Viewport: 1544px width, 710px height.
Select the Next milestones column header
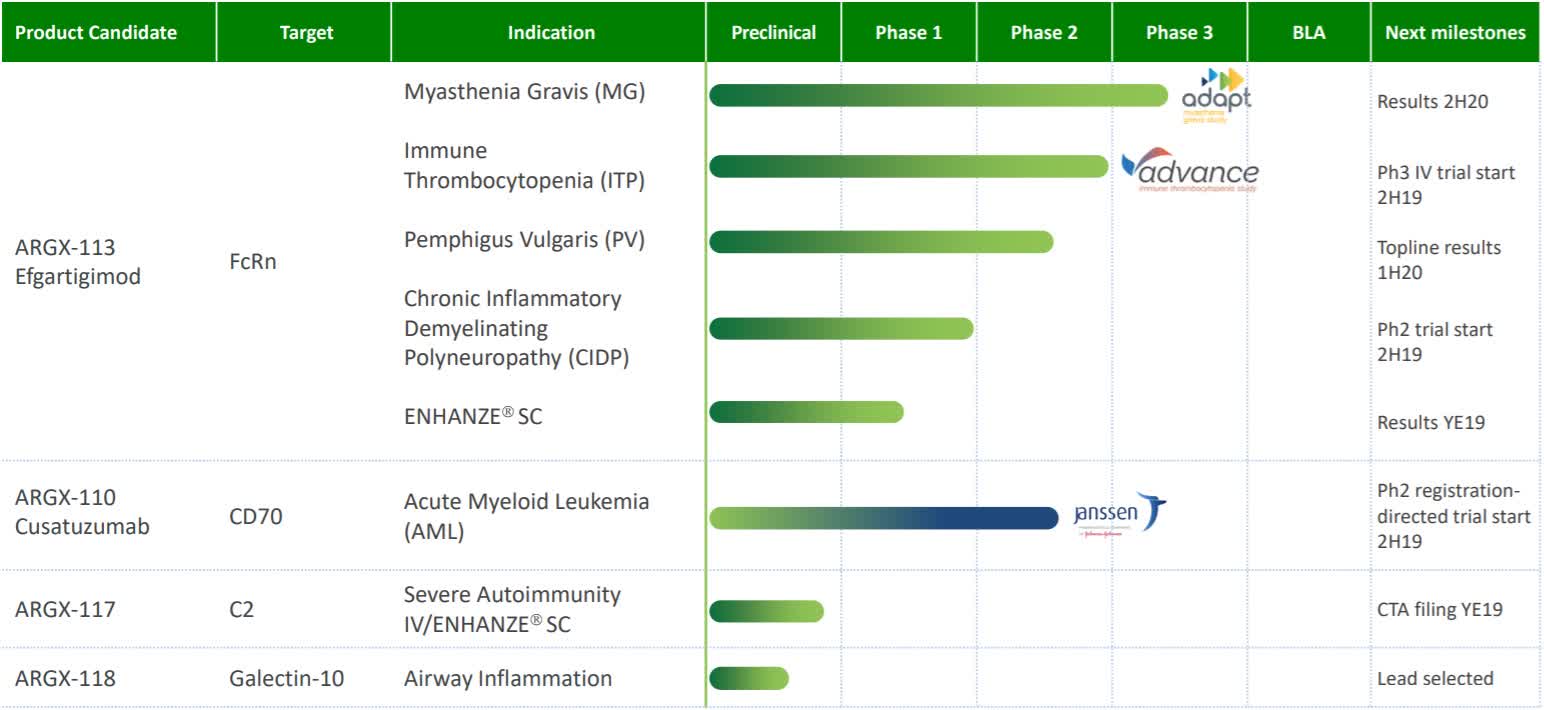pyautogui.click(x=1455, y=32)
